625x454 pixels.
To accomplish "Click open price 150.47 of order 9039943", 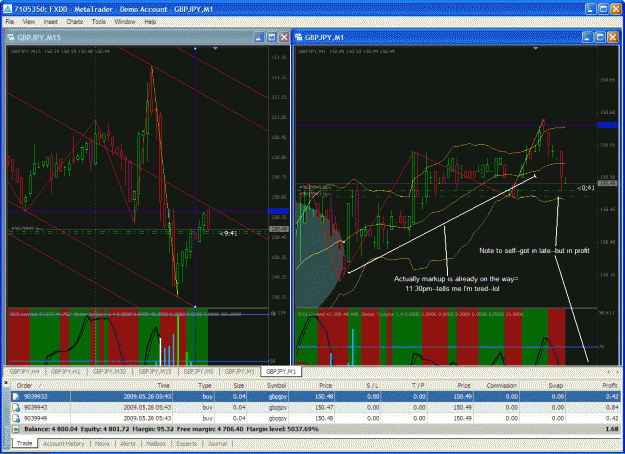I will pos(324,407).
